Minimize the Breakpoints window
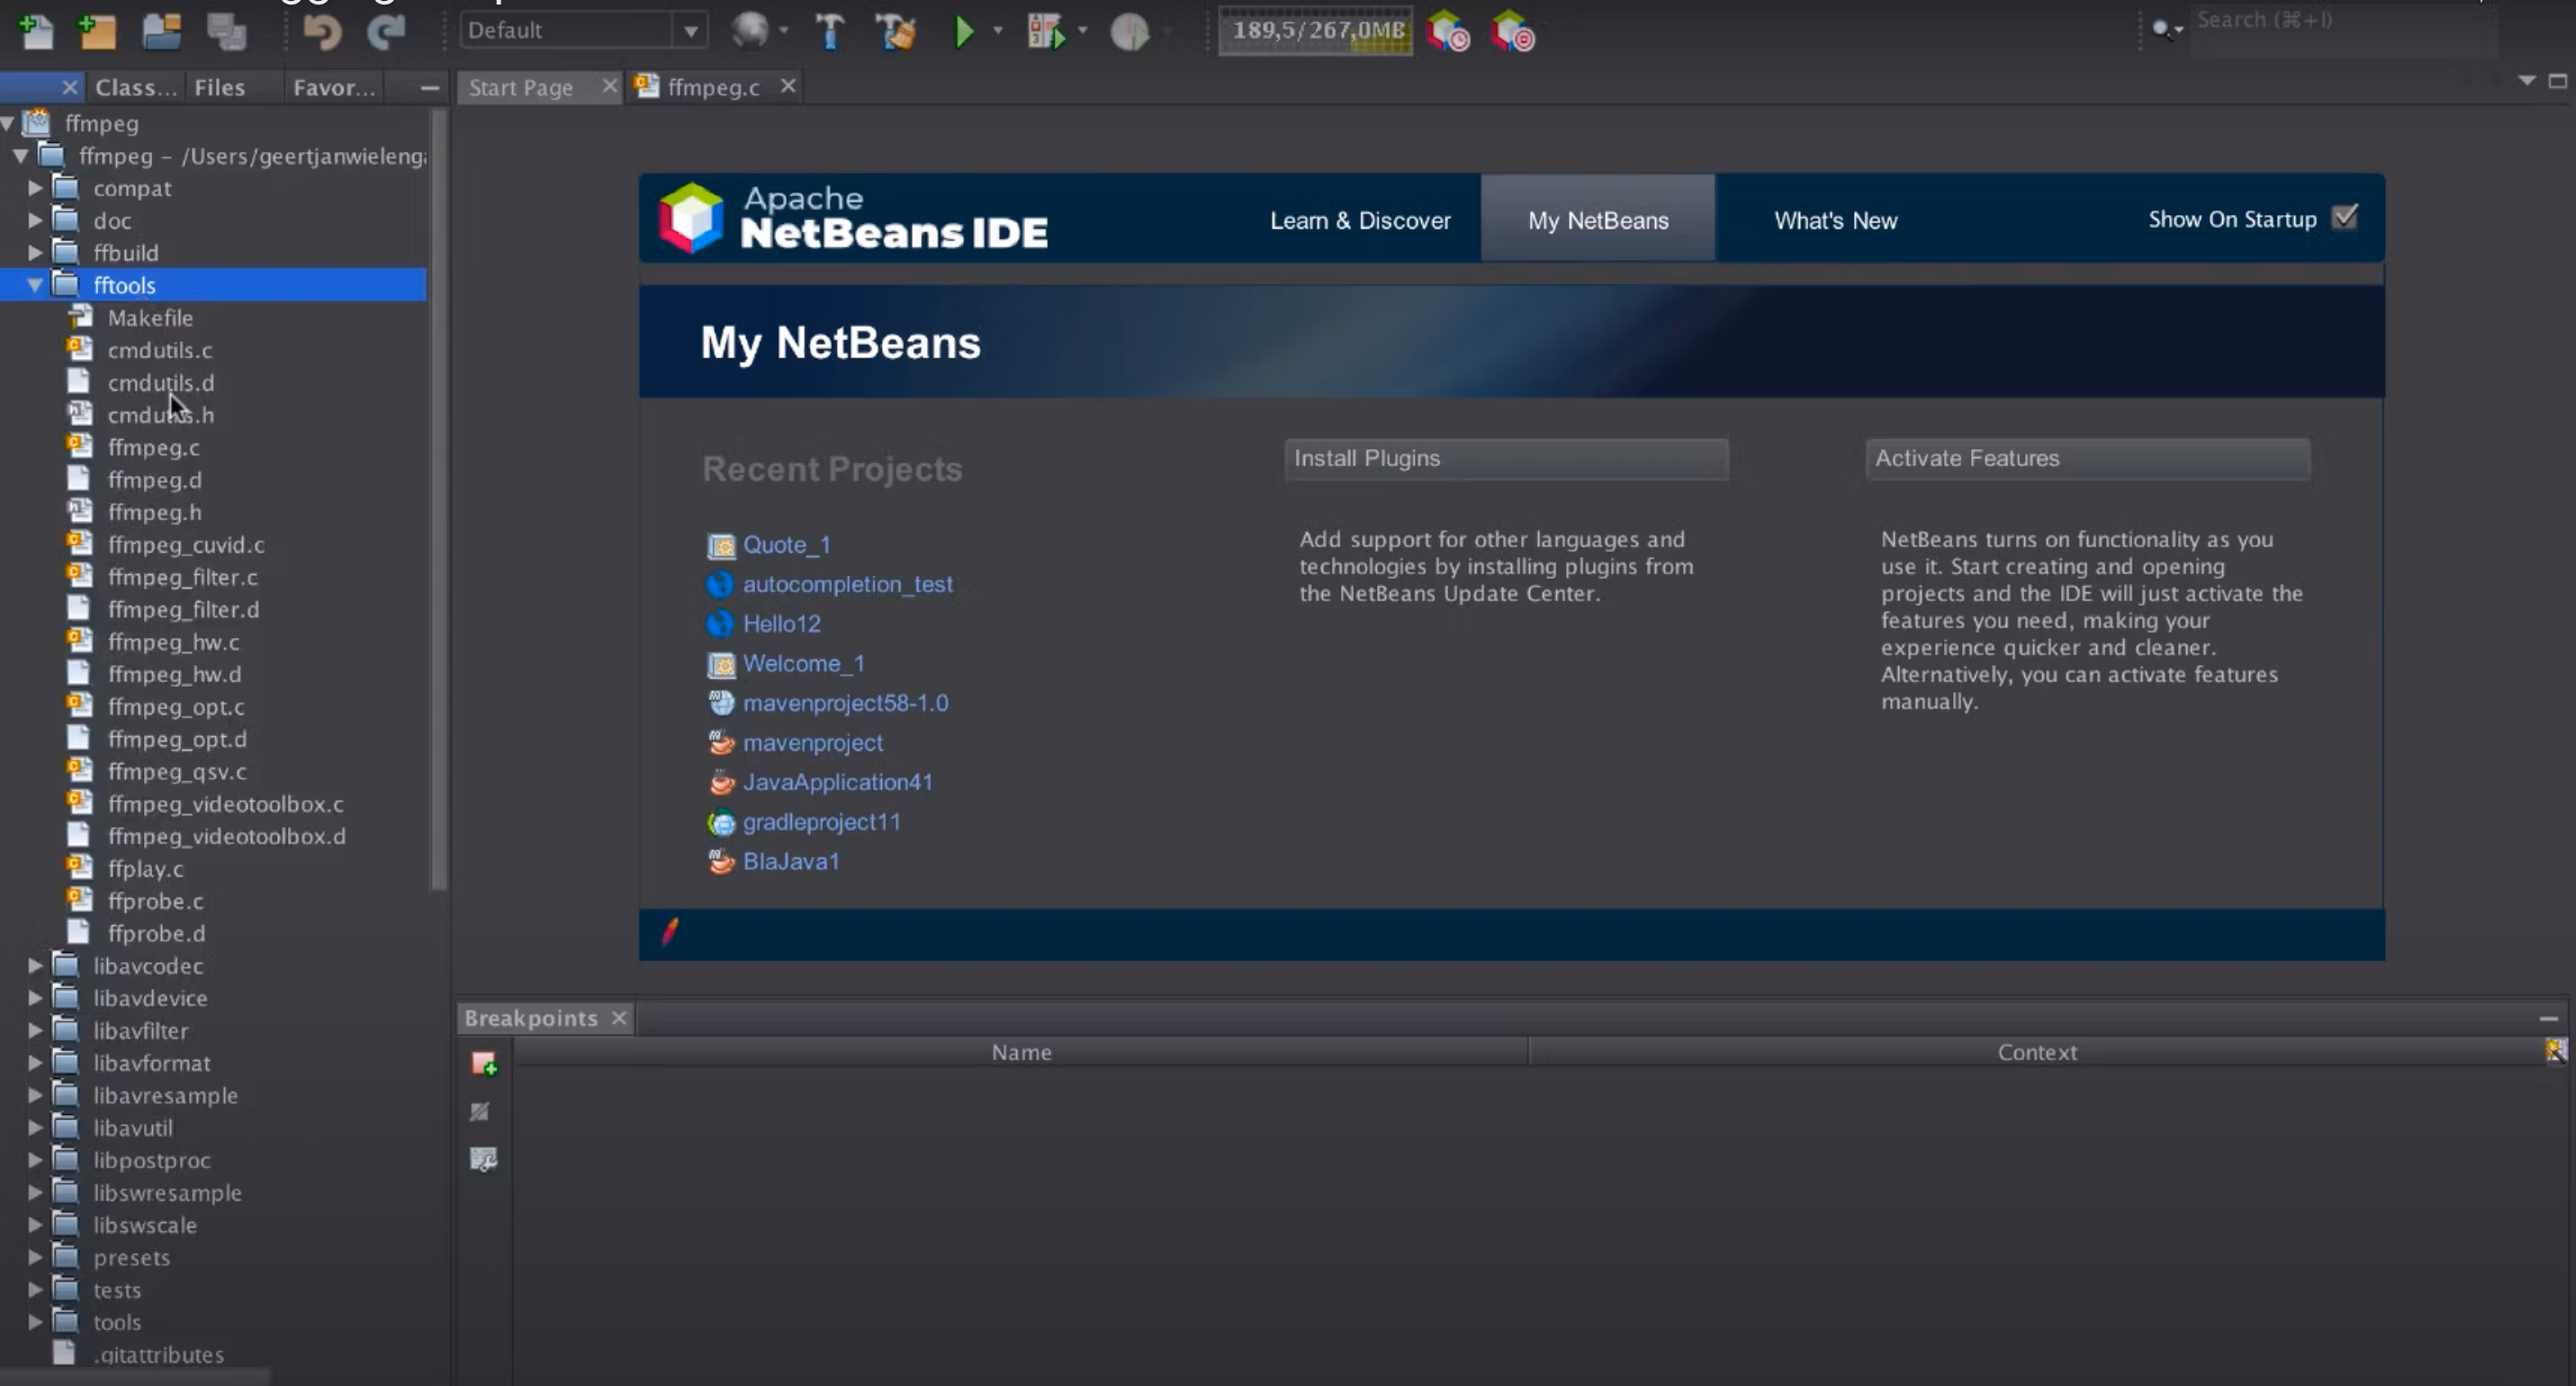The width and height of the screenshot is (2576, 1386). click(2549, 1018)
